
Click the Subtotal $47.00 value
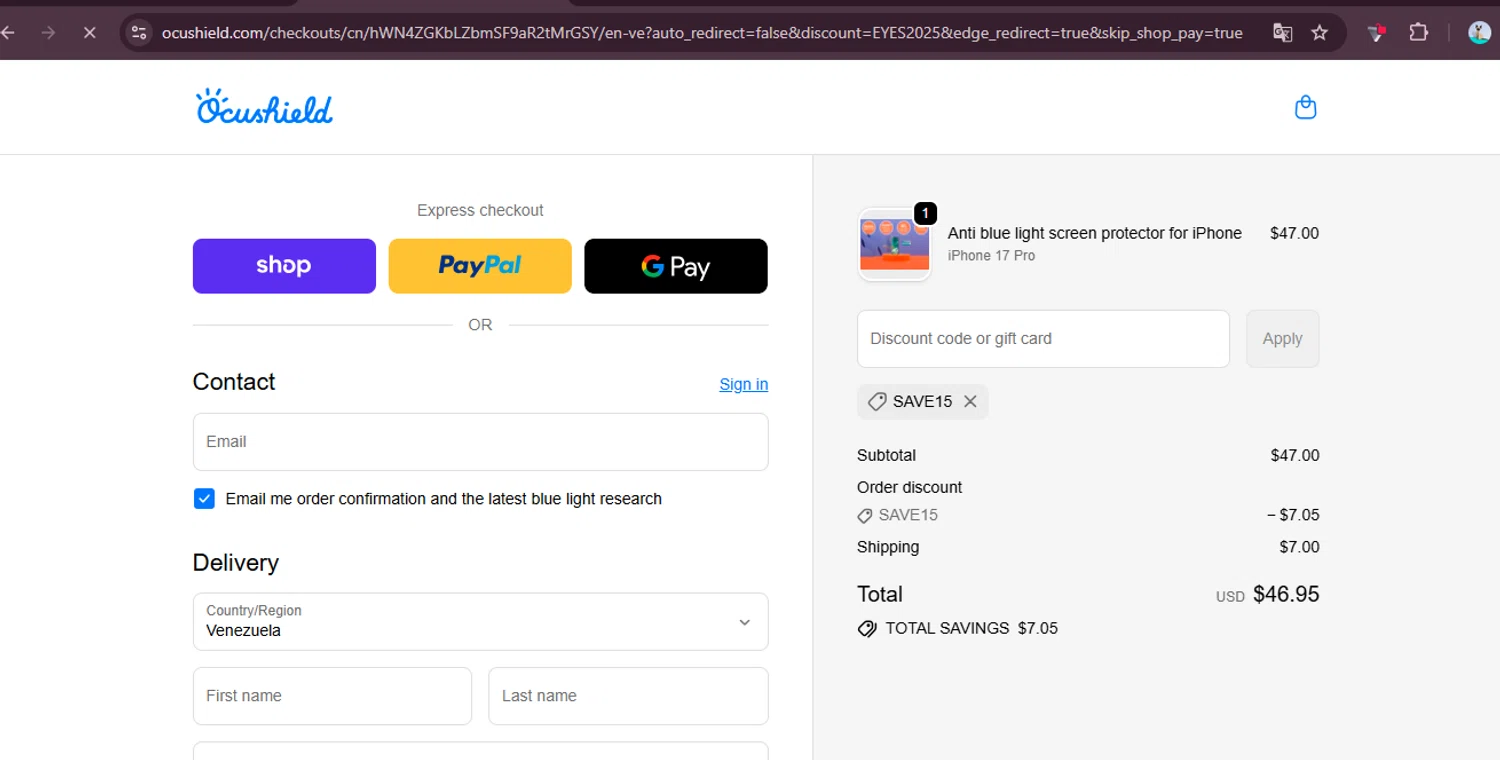coord(1295,455)
